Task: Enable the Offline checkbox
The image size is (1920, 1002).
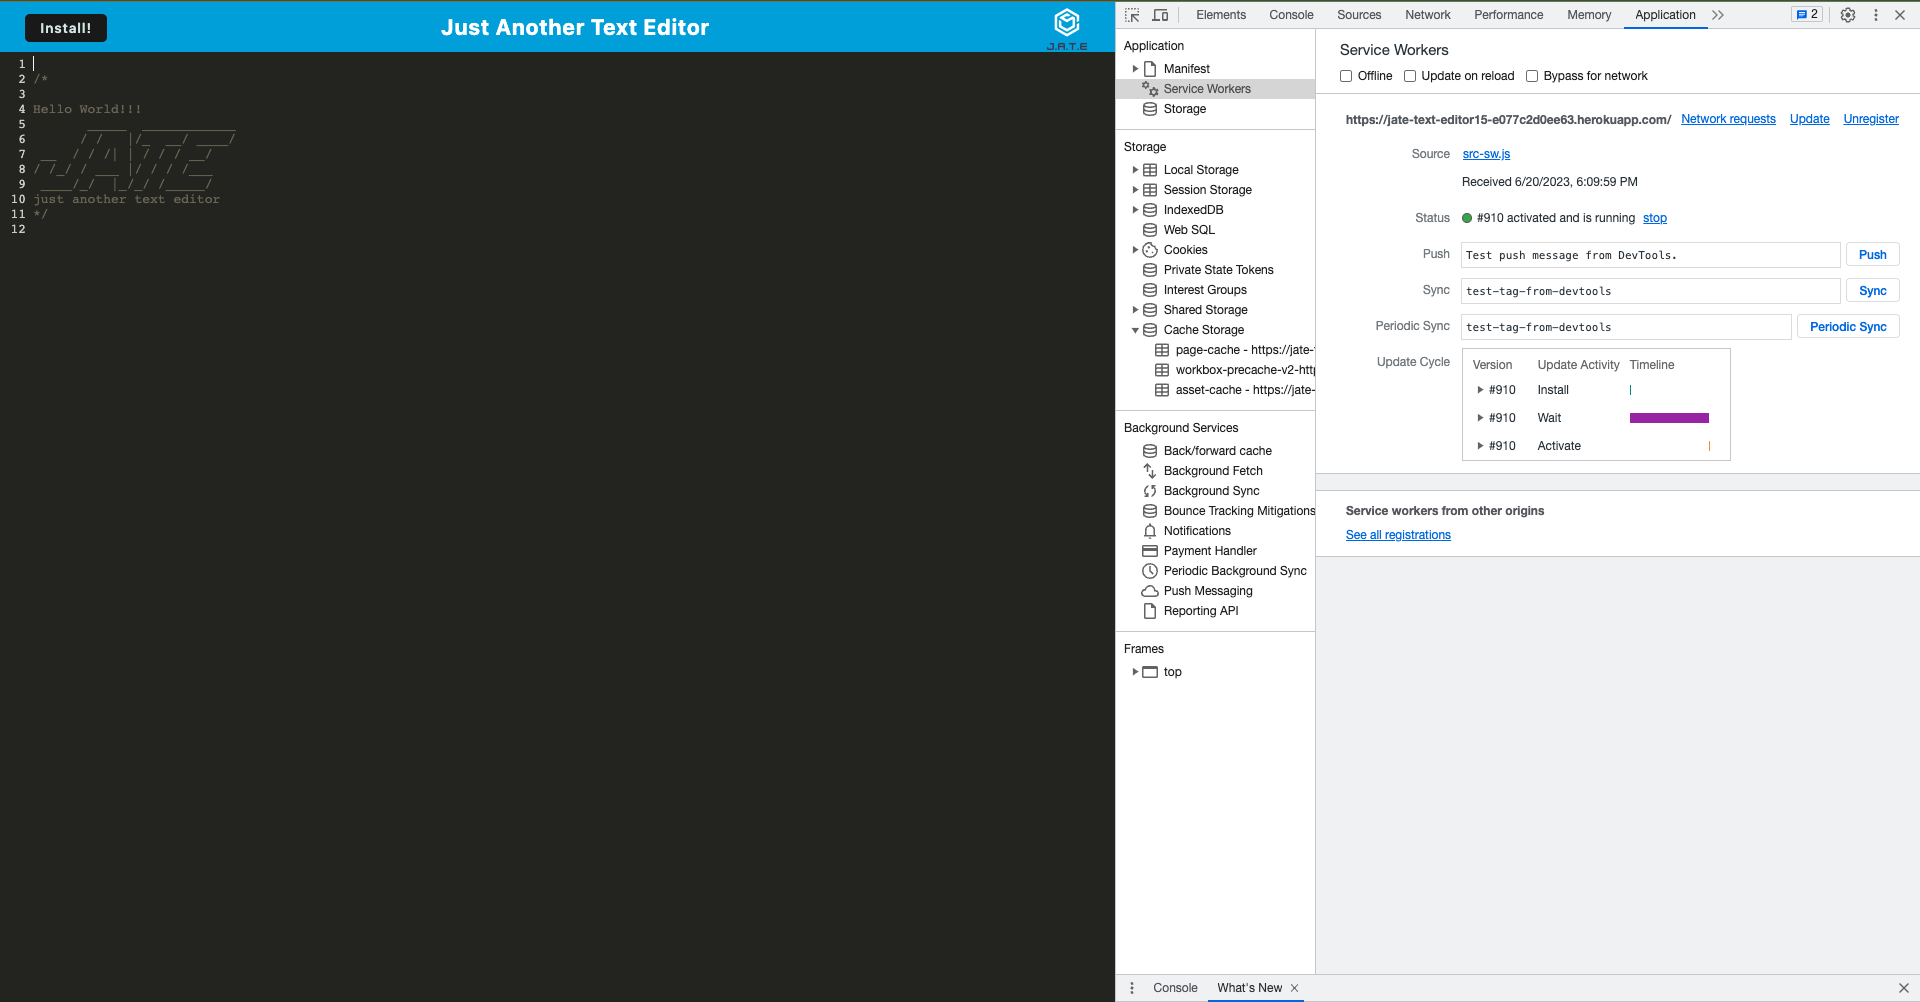Action: click(x=1347, y=76)
